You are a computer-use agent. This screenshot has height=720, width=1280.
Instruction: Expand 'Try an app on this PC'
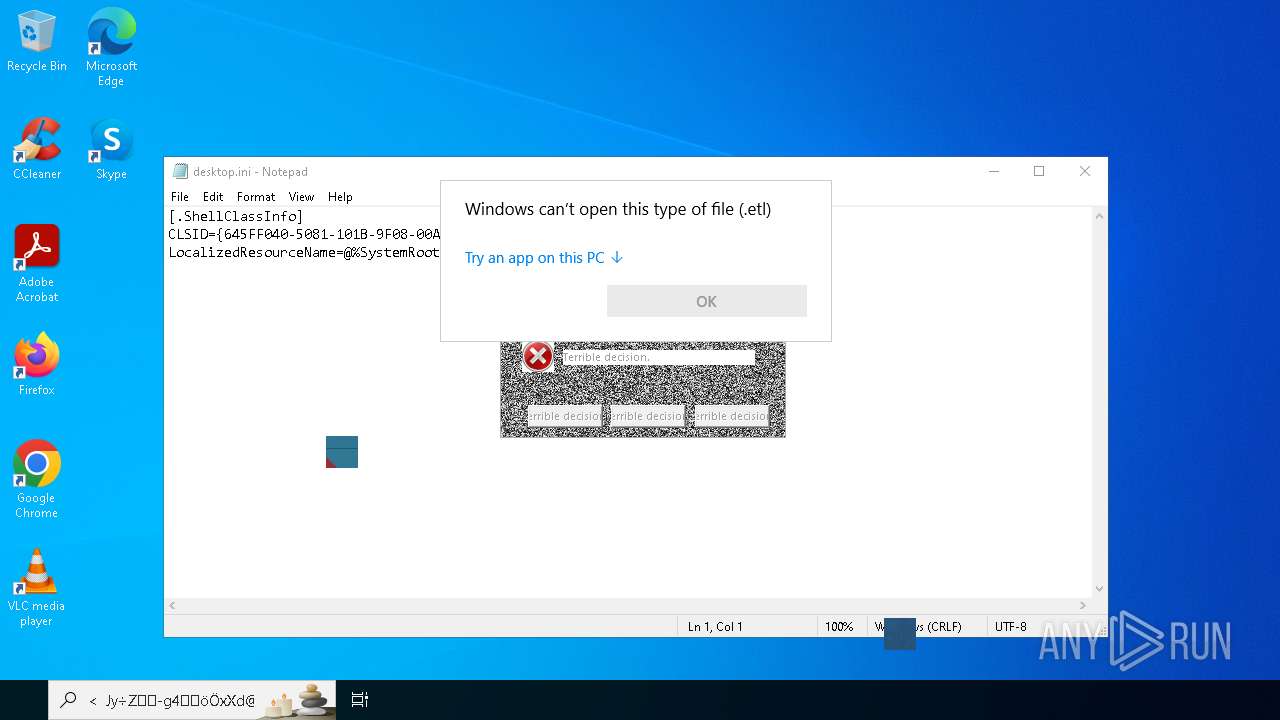(544, 258)
